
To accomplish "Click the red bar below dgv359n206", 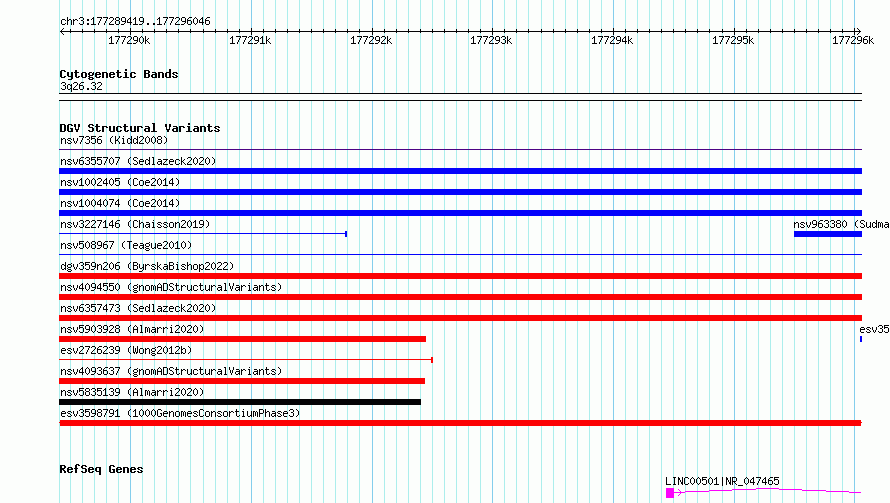I will click(460, 276).
